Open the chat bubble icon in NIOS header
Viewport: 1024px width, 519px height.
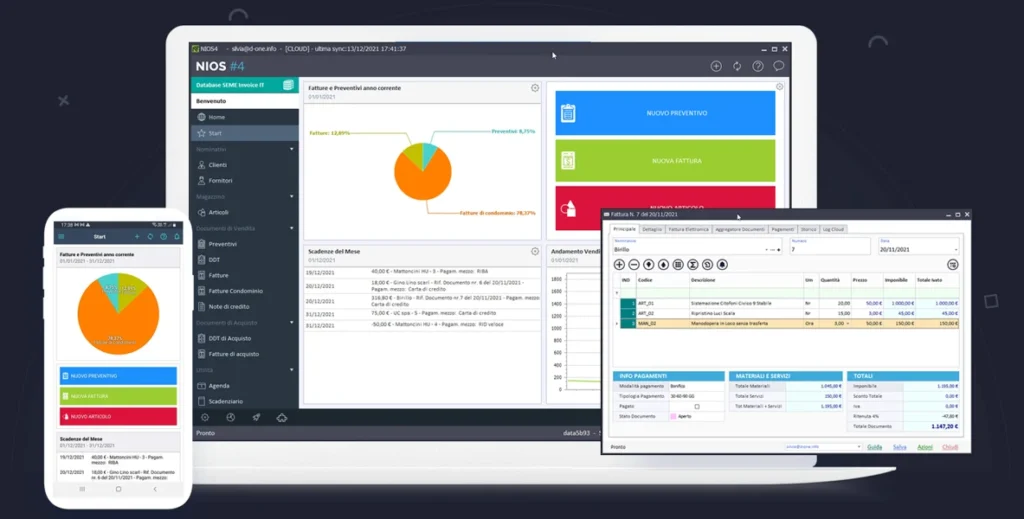point(779,66)
